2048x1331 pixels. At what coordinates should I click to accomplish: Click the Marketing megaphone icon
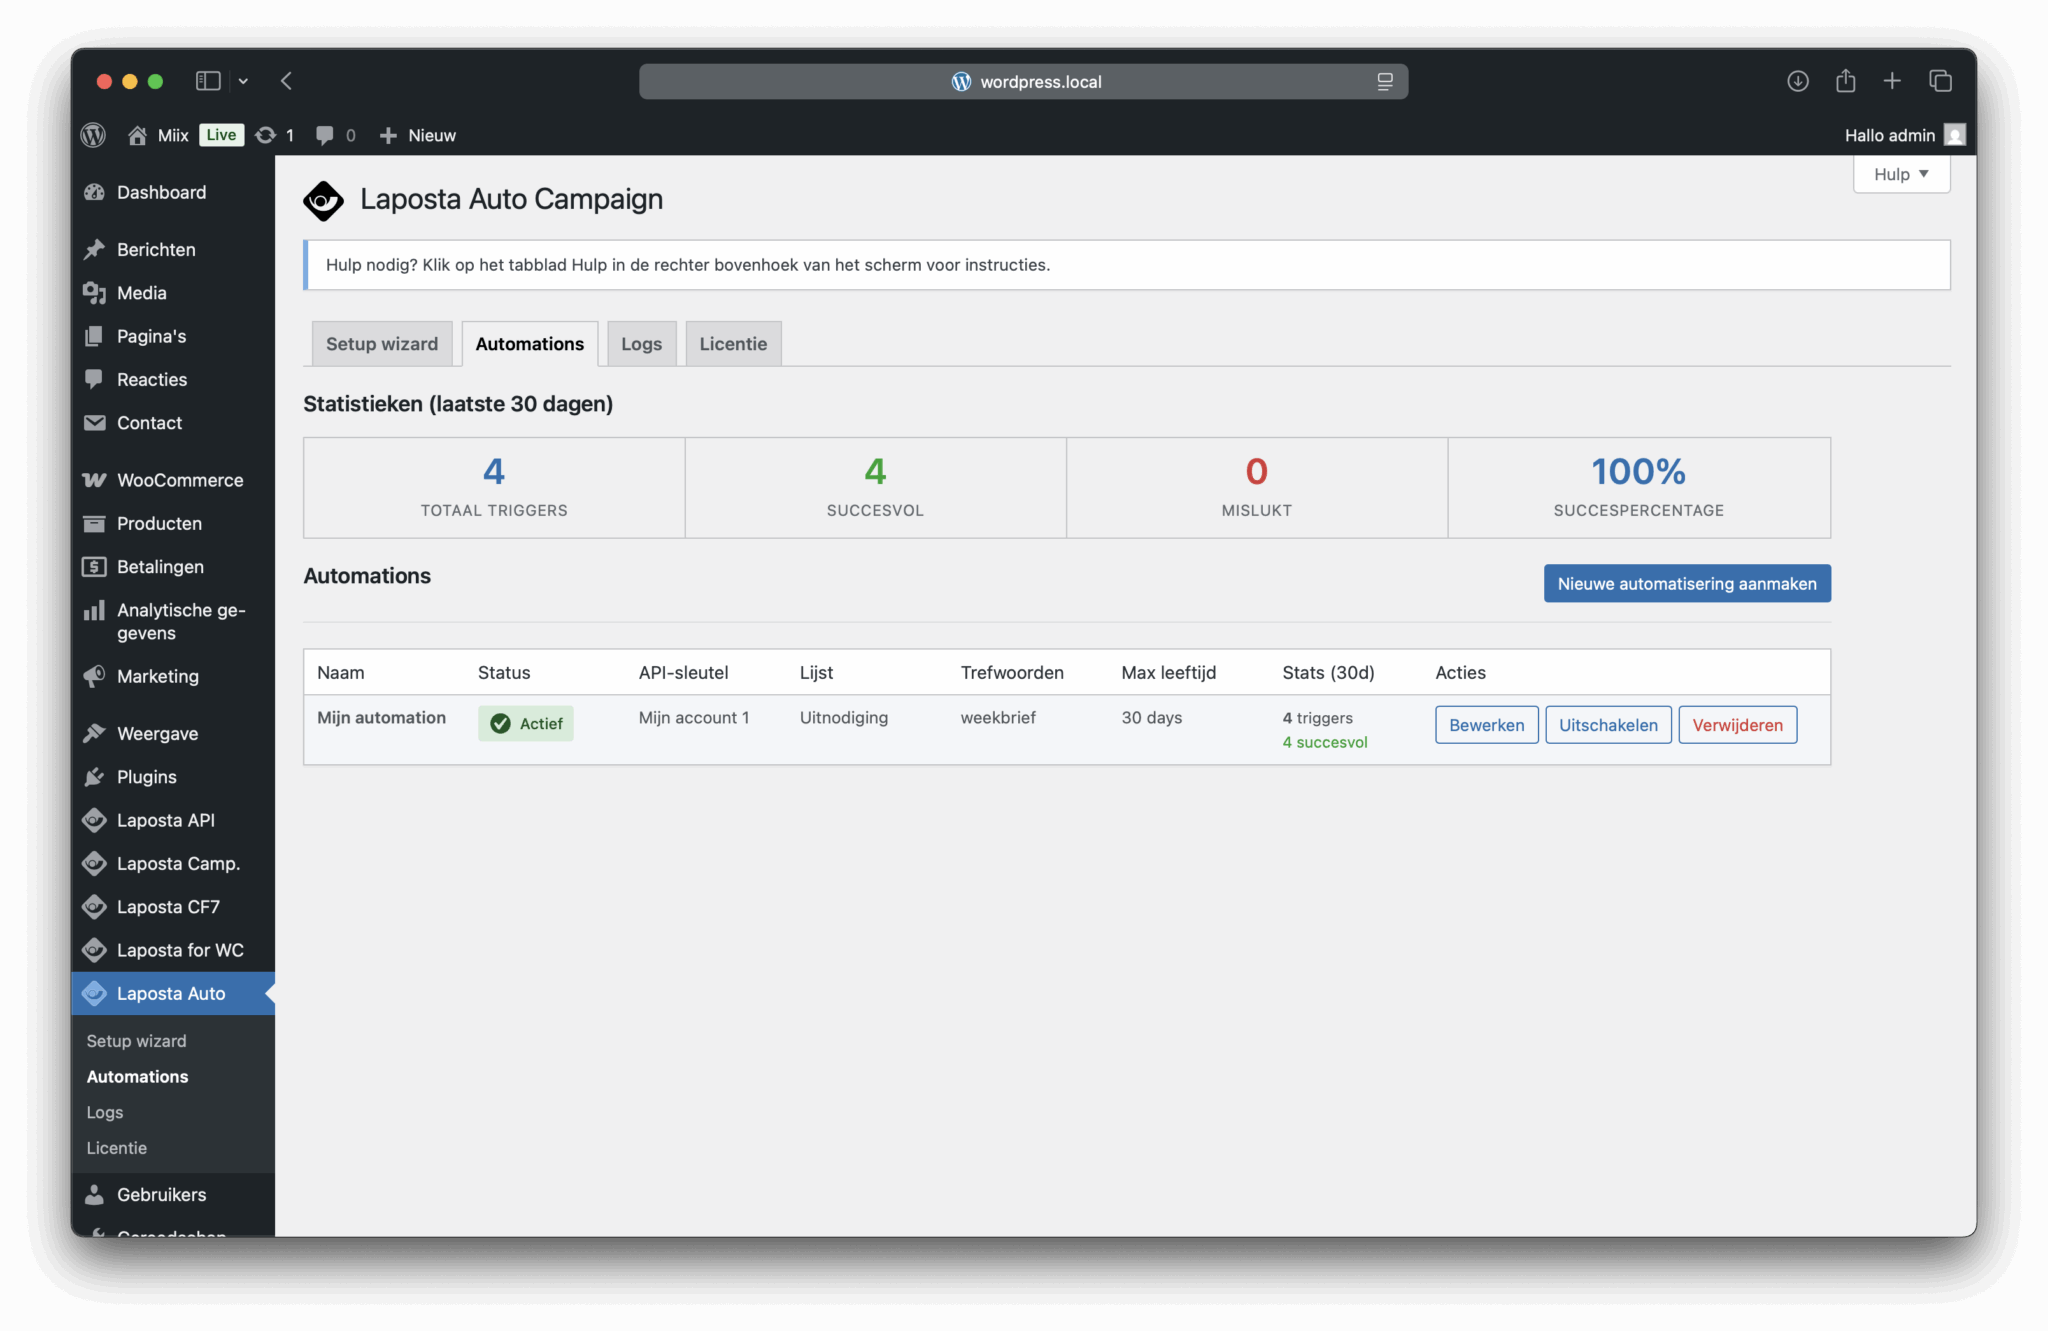click(94, 676)
